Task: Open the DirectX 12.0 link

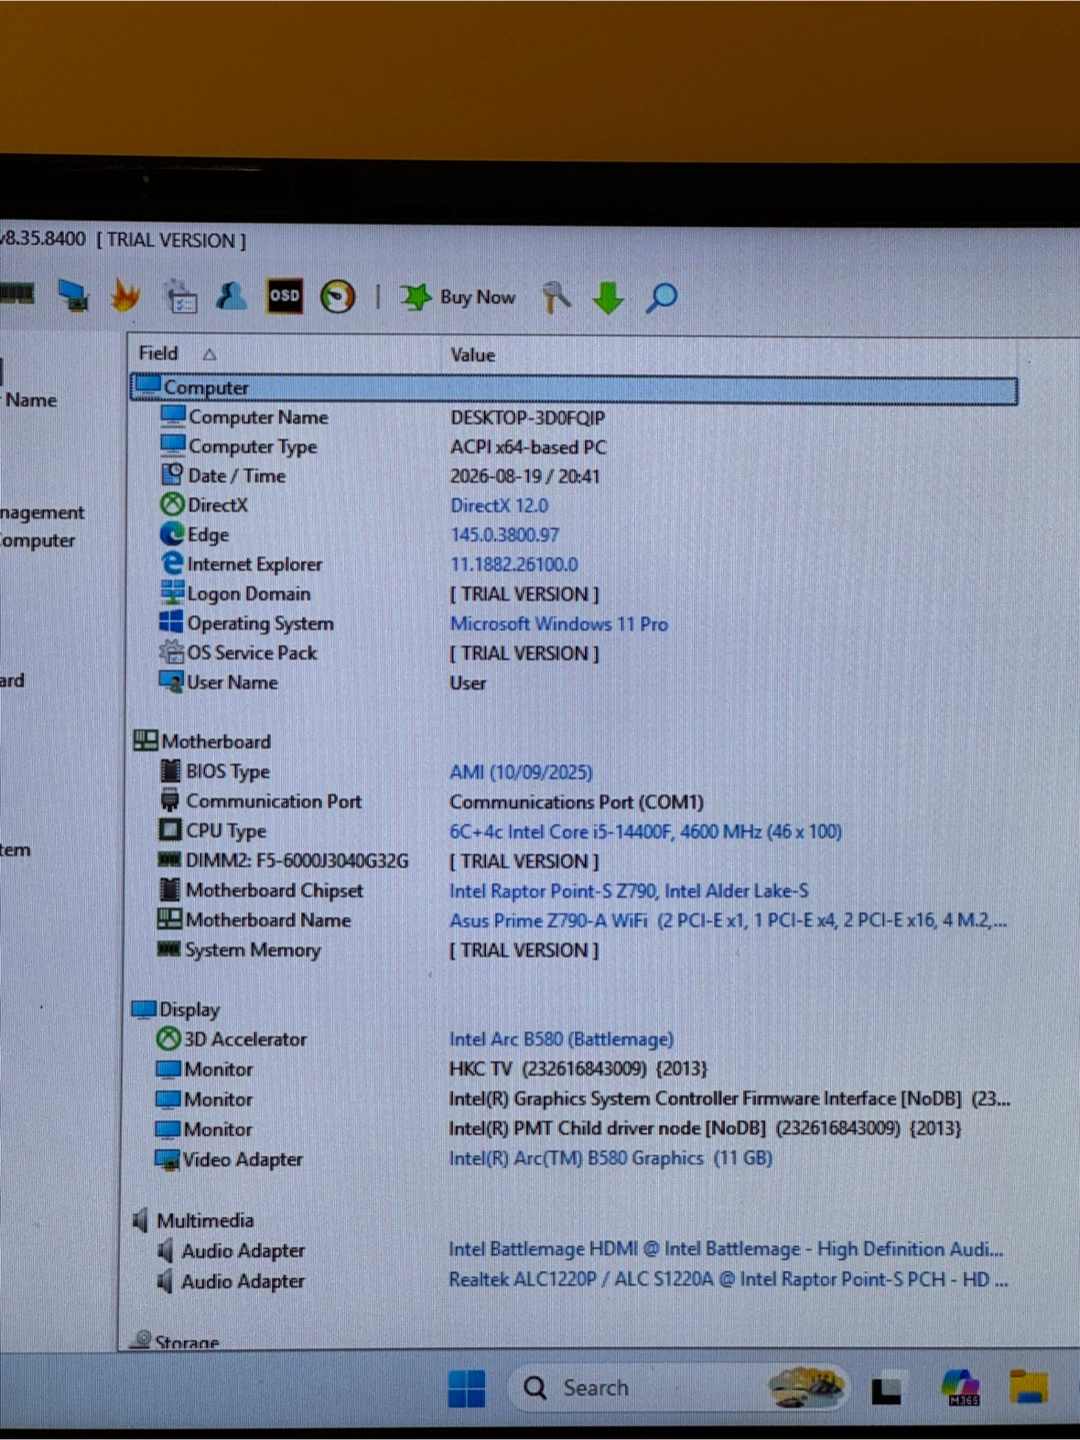Action: pyautogui.click(x=499, y=506)
